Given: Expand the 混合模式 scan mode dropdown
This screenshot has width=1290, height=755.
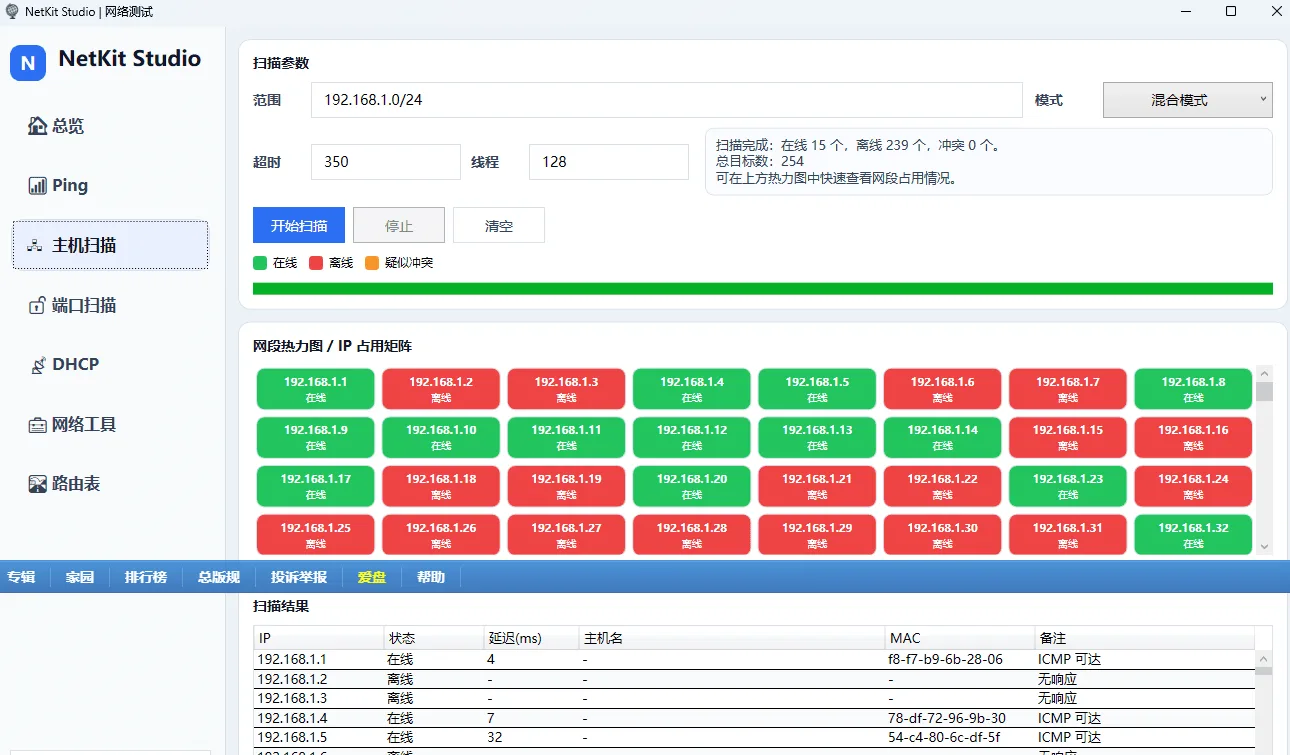Looking at the screenshot, I should point(1187,100).
